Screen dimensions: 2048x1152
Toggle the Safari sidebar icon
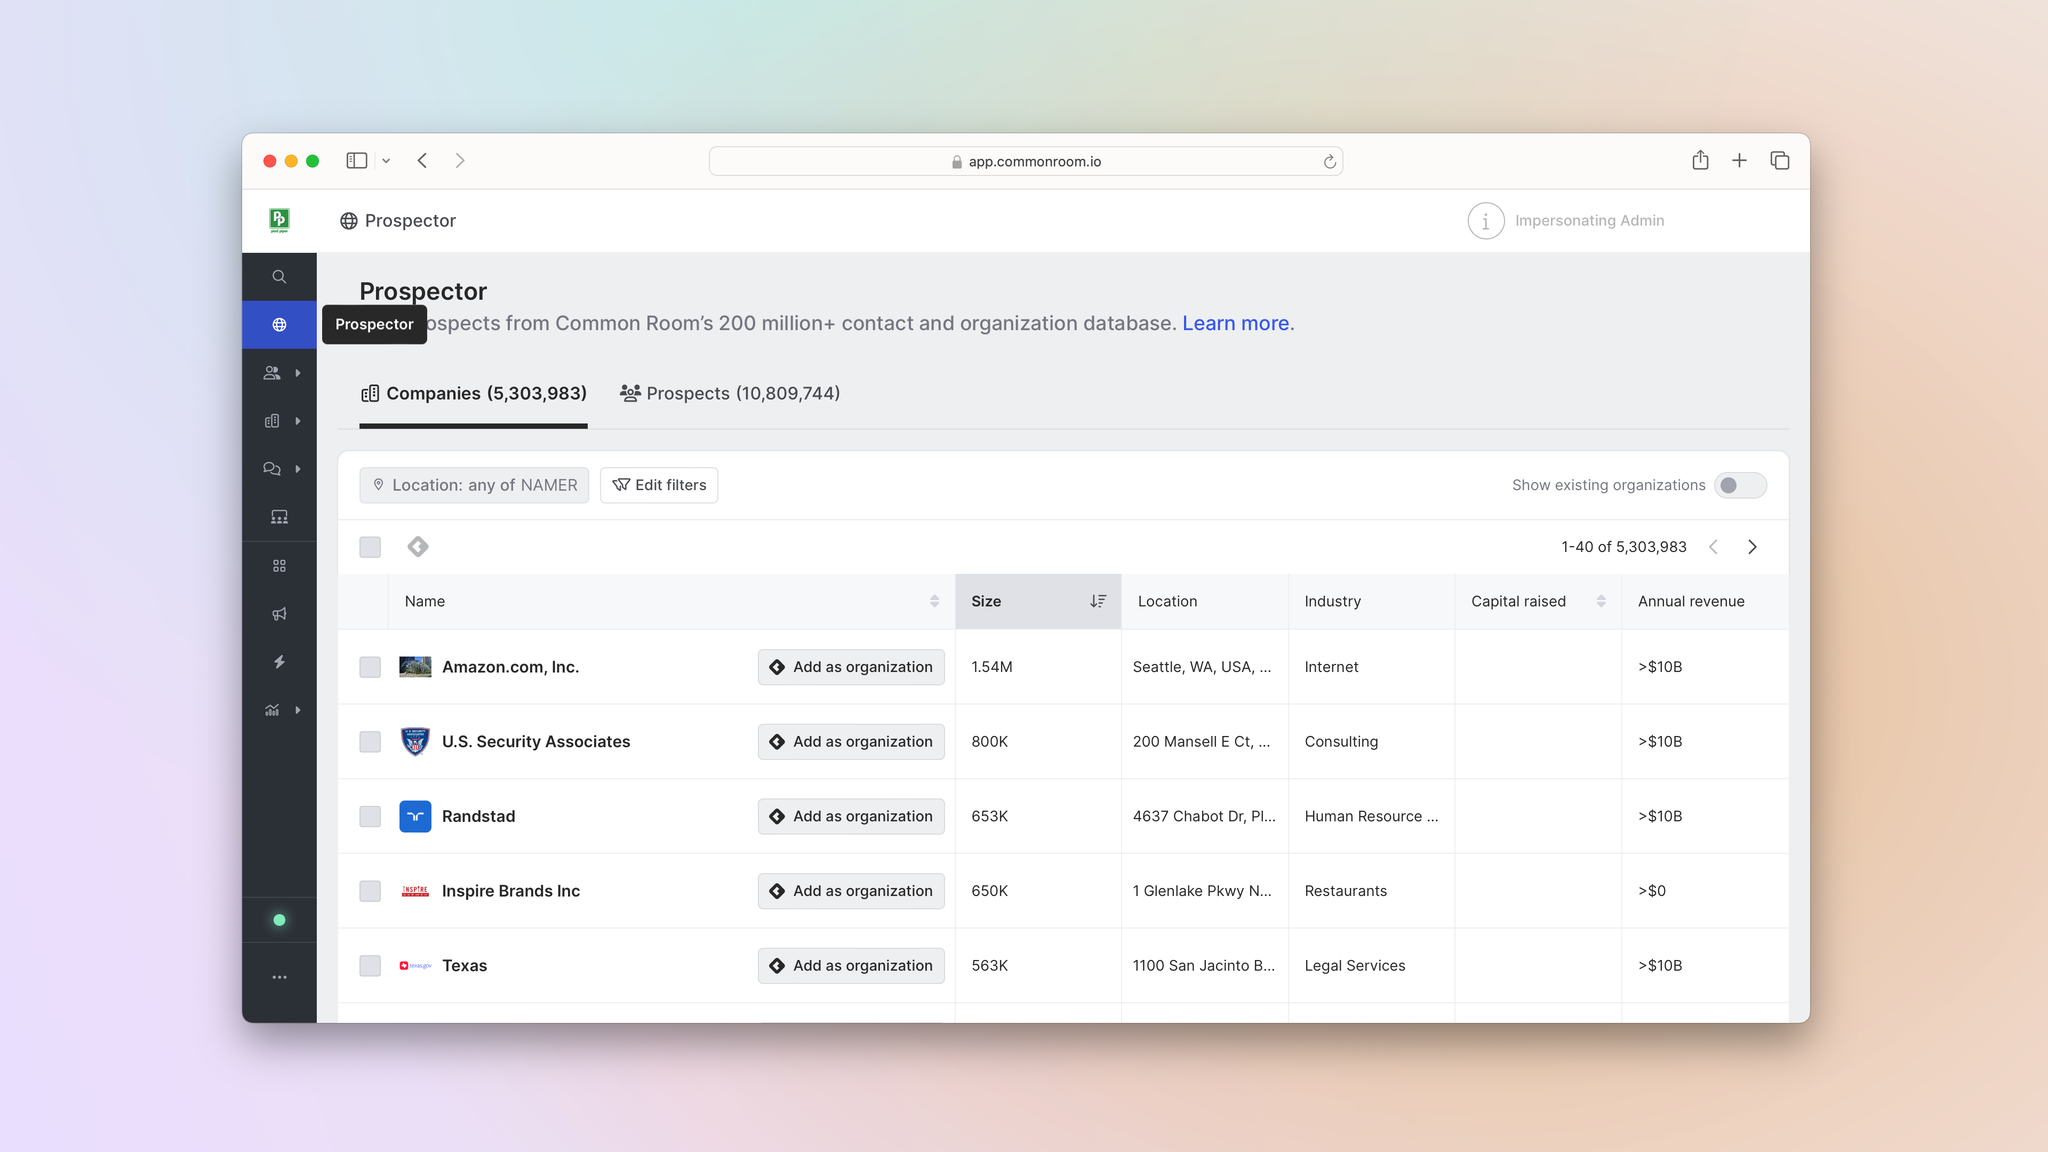pos(356,160)
